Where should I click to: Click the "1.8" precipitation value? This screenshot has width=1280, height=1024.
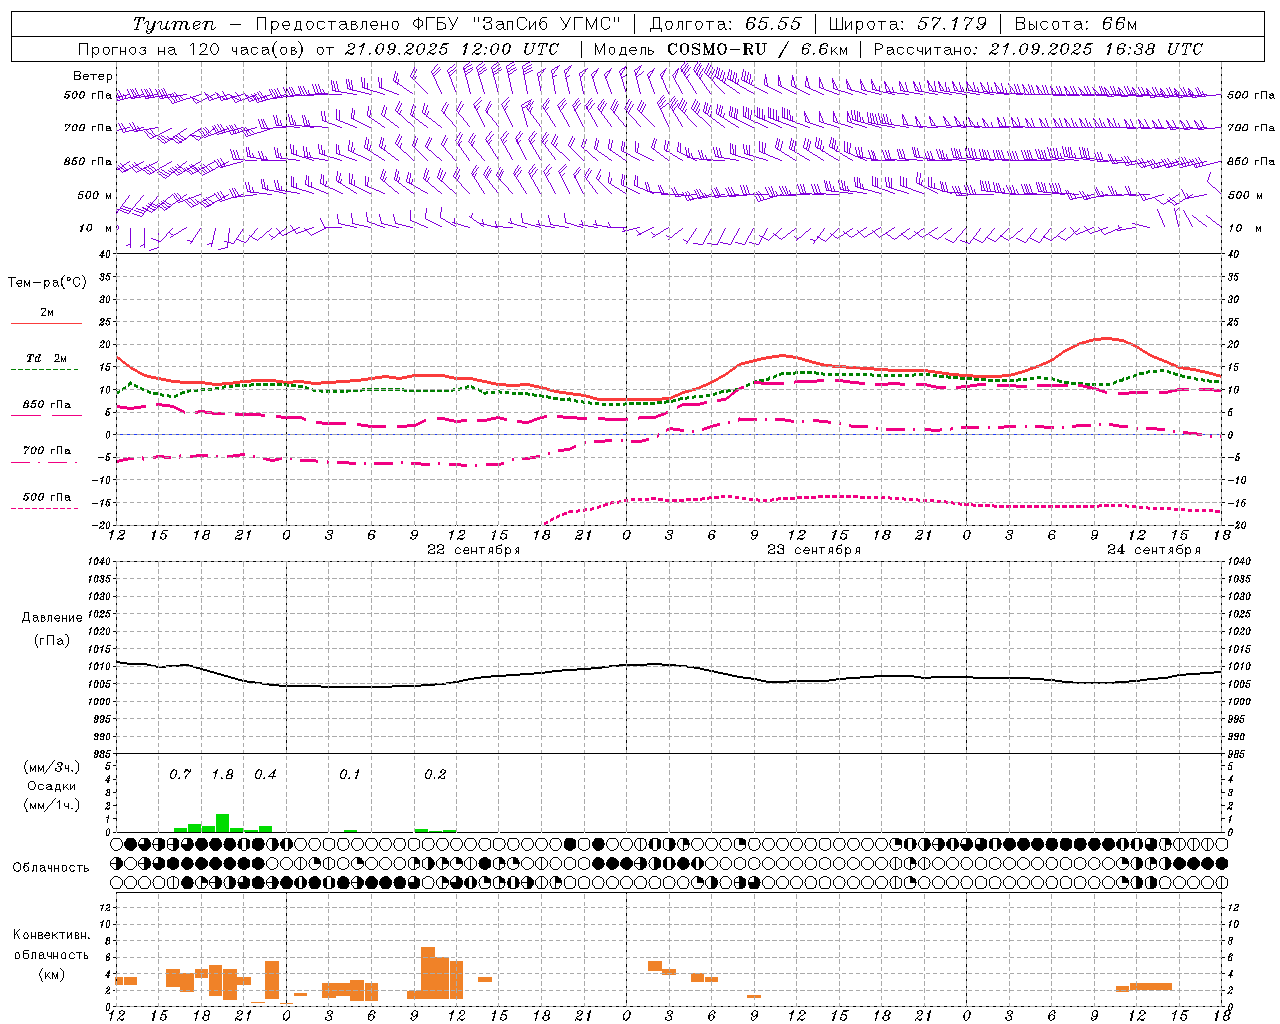pyautogui.click(x=222, y=775)
